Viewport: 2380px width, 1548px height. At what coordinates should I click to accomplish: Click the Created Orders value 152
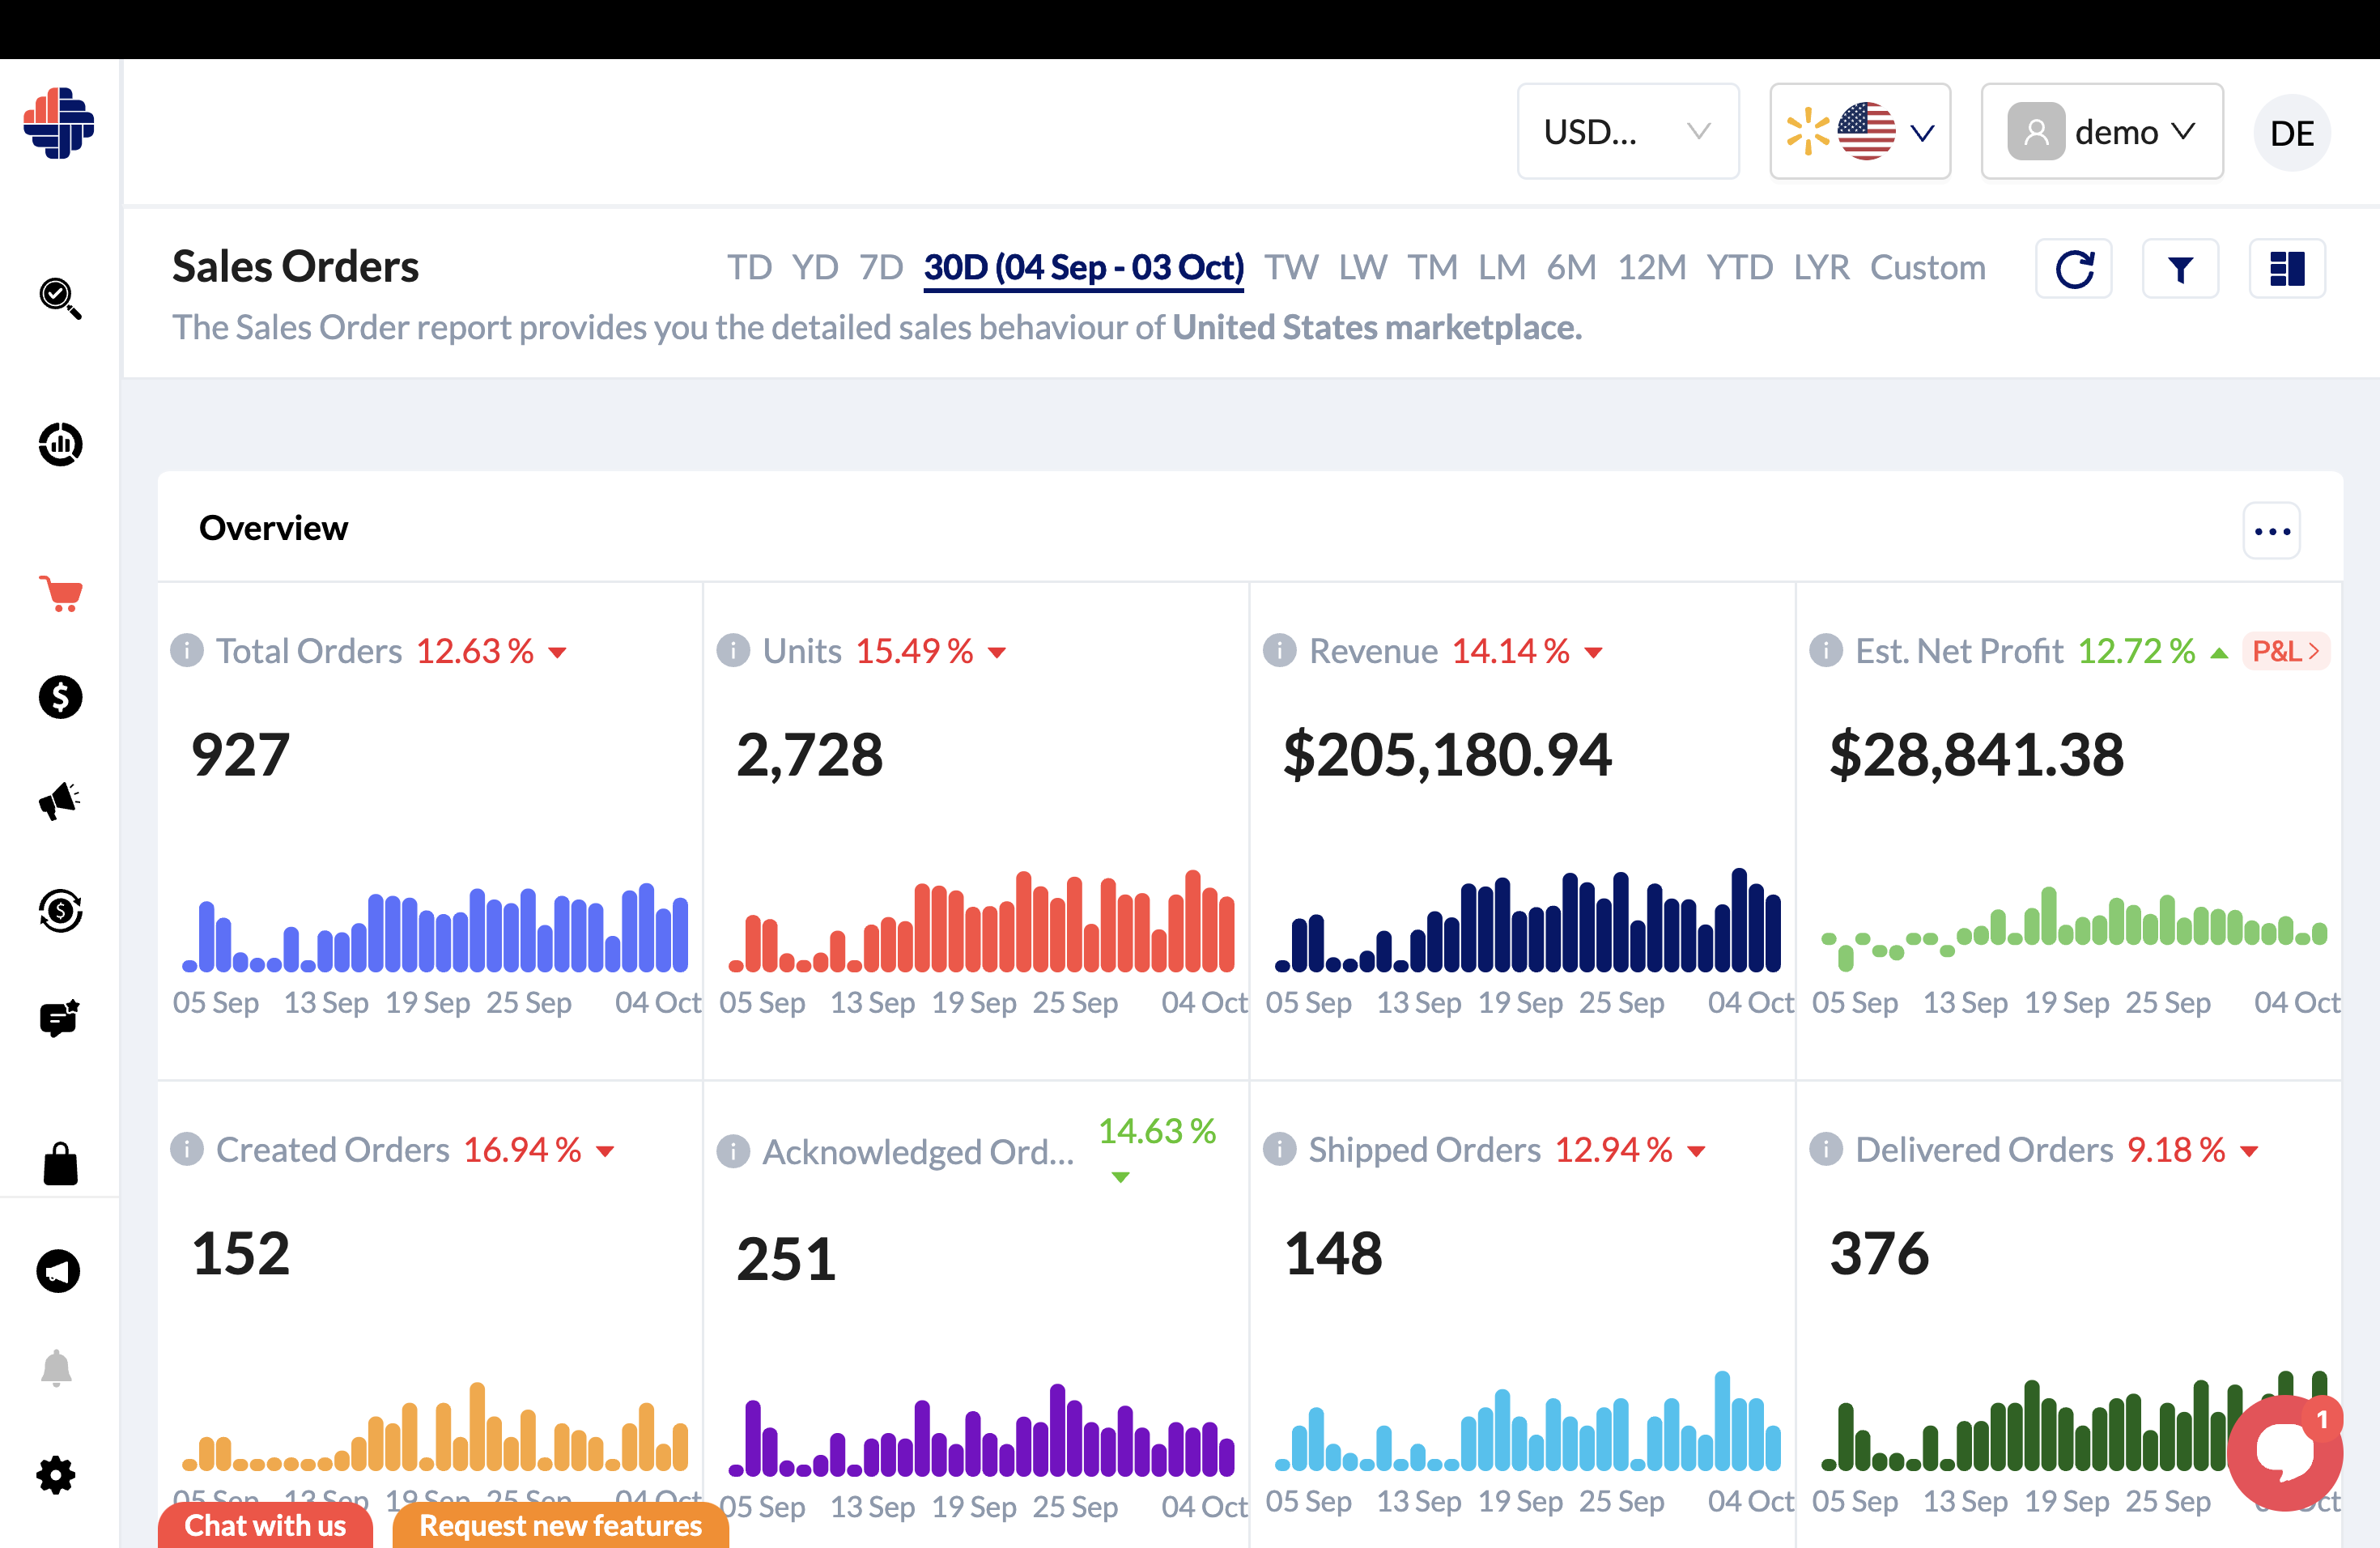tap(240, 1254)
